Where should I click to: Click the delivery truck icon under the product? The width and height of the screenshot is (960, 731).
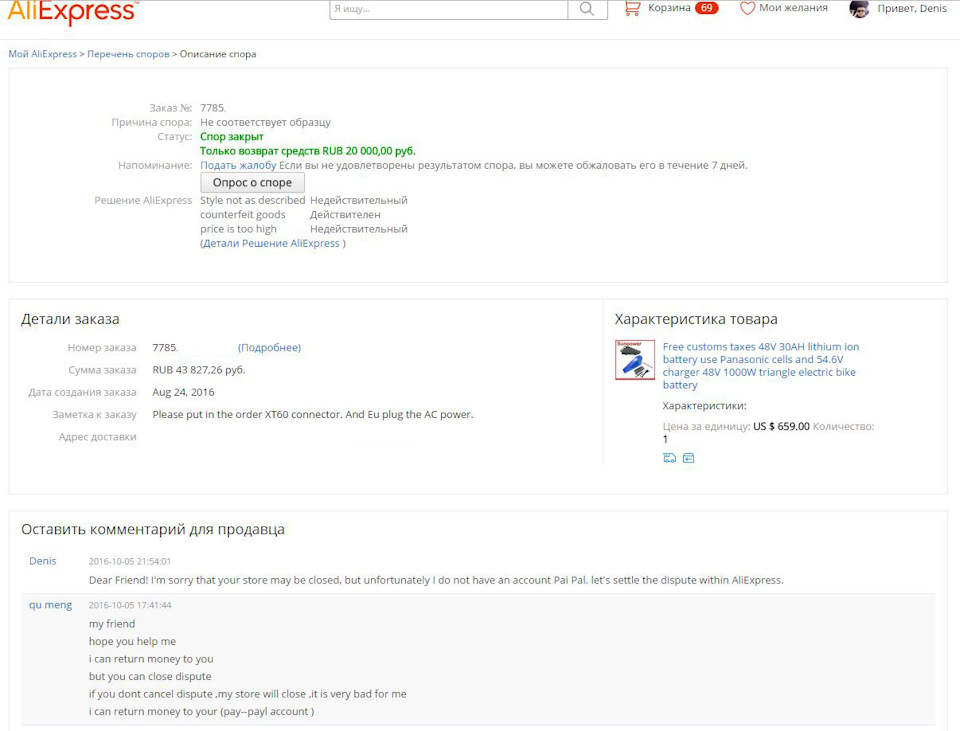pos(669,458)
